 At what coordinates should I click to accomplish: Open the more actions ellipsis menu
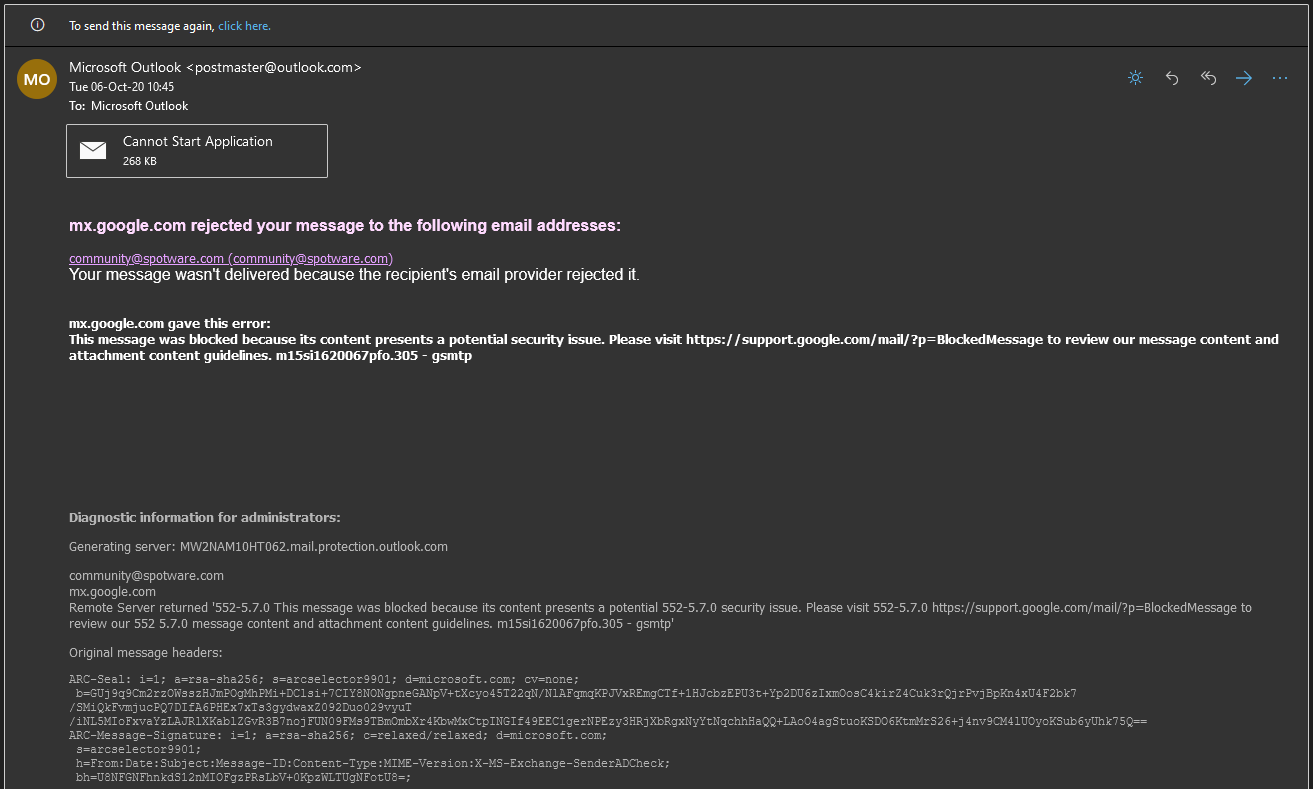(1280, 78)
